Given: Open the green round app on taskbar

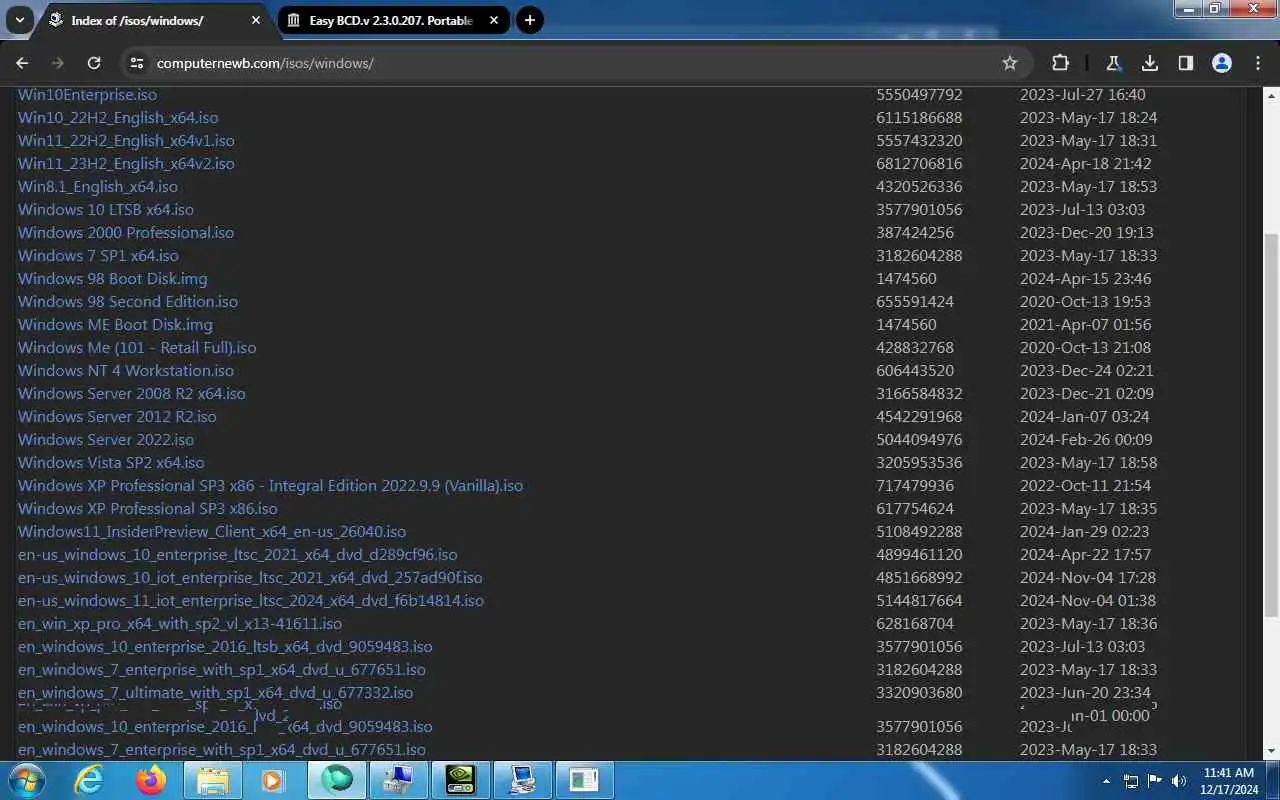Looking at the screenshot, I should (338, 780).
